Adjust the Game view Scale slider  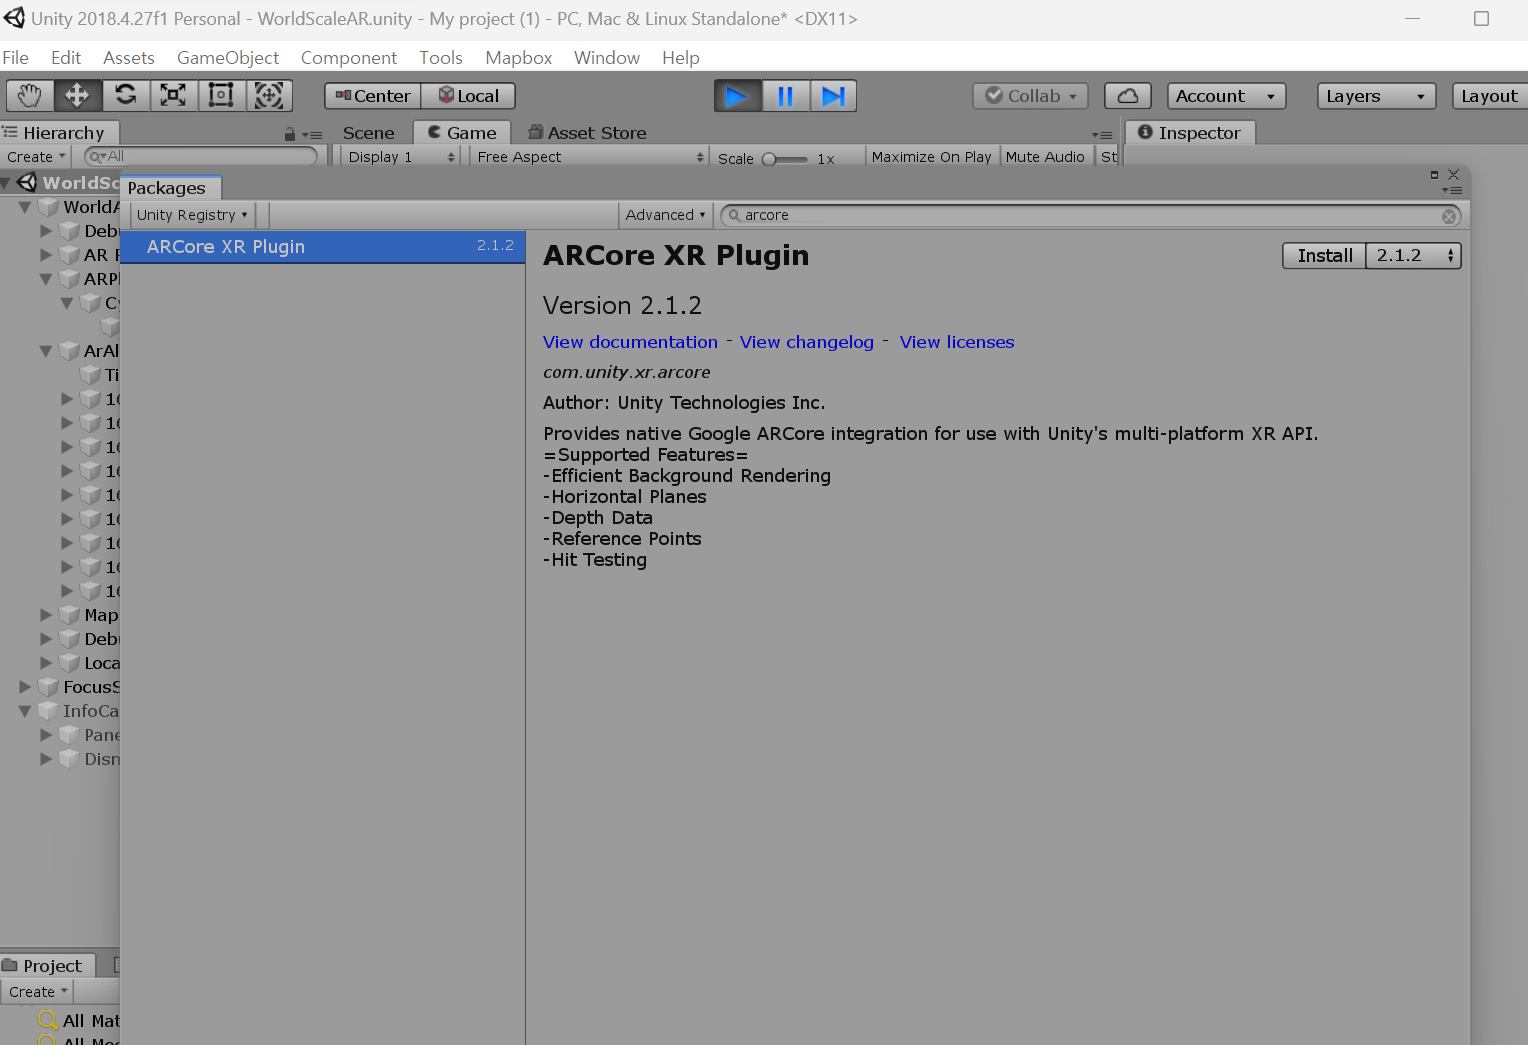[x=785, y=159]
